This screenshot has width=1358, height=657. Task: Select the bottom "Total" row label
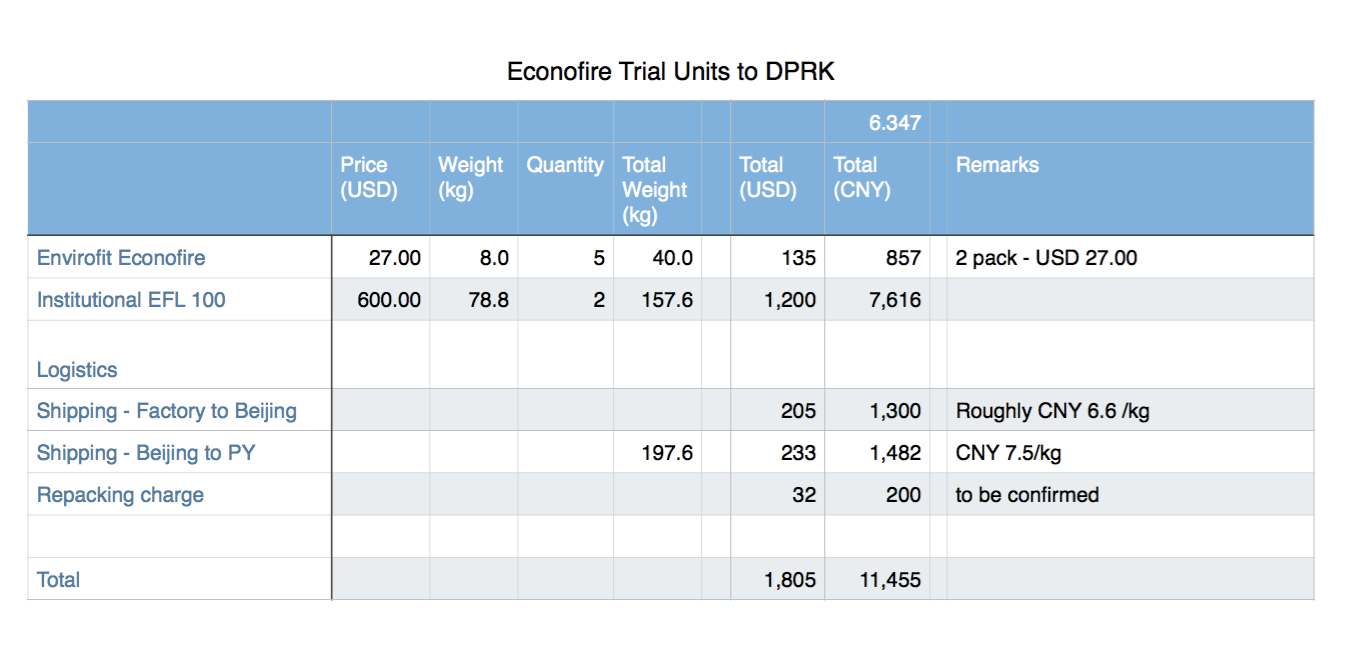pos(58,580)
